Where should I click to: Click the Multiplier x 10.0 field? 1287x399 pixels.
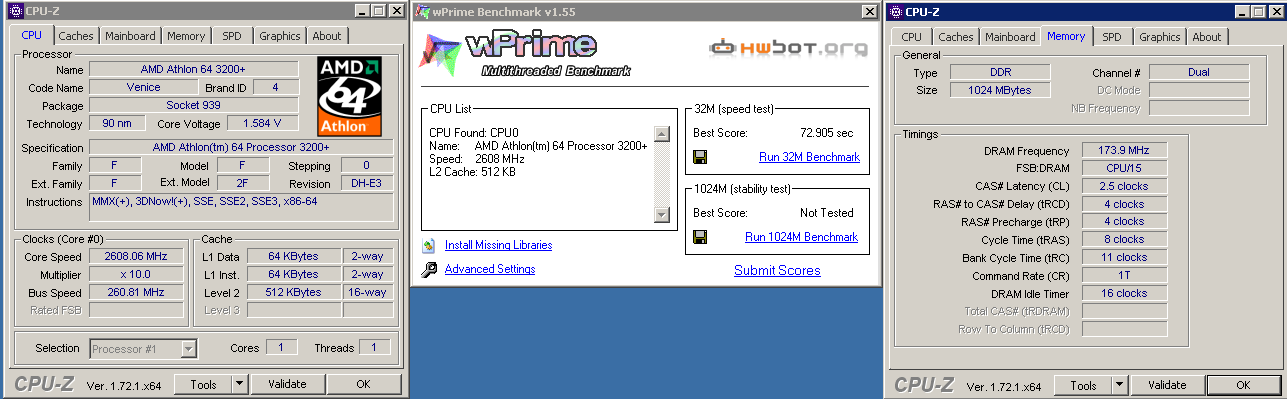pyautogui.click(x=136, y=274)
